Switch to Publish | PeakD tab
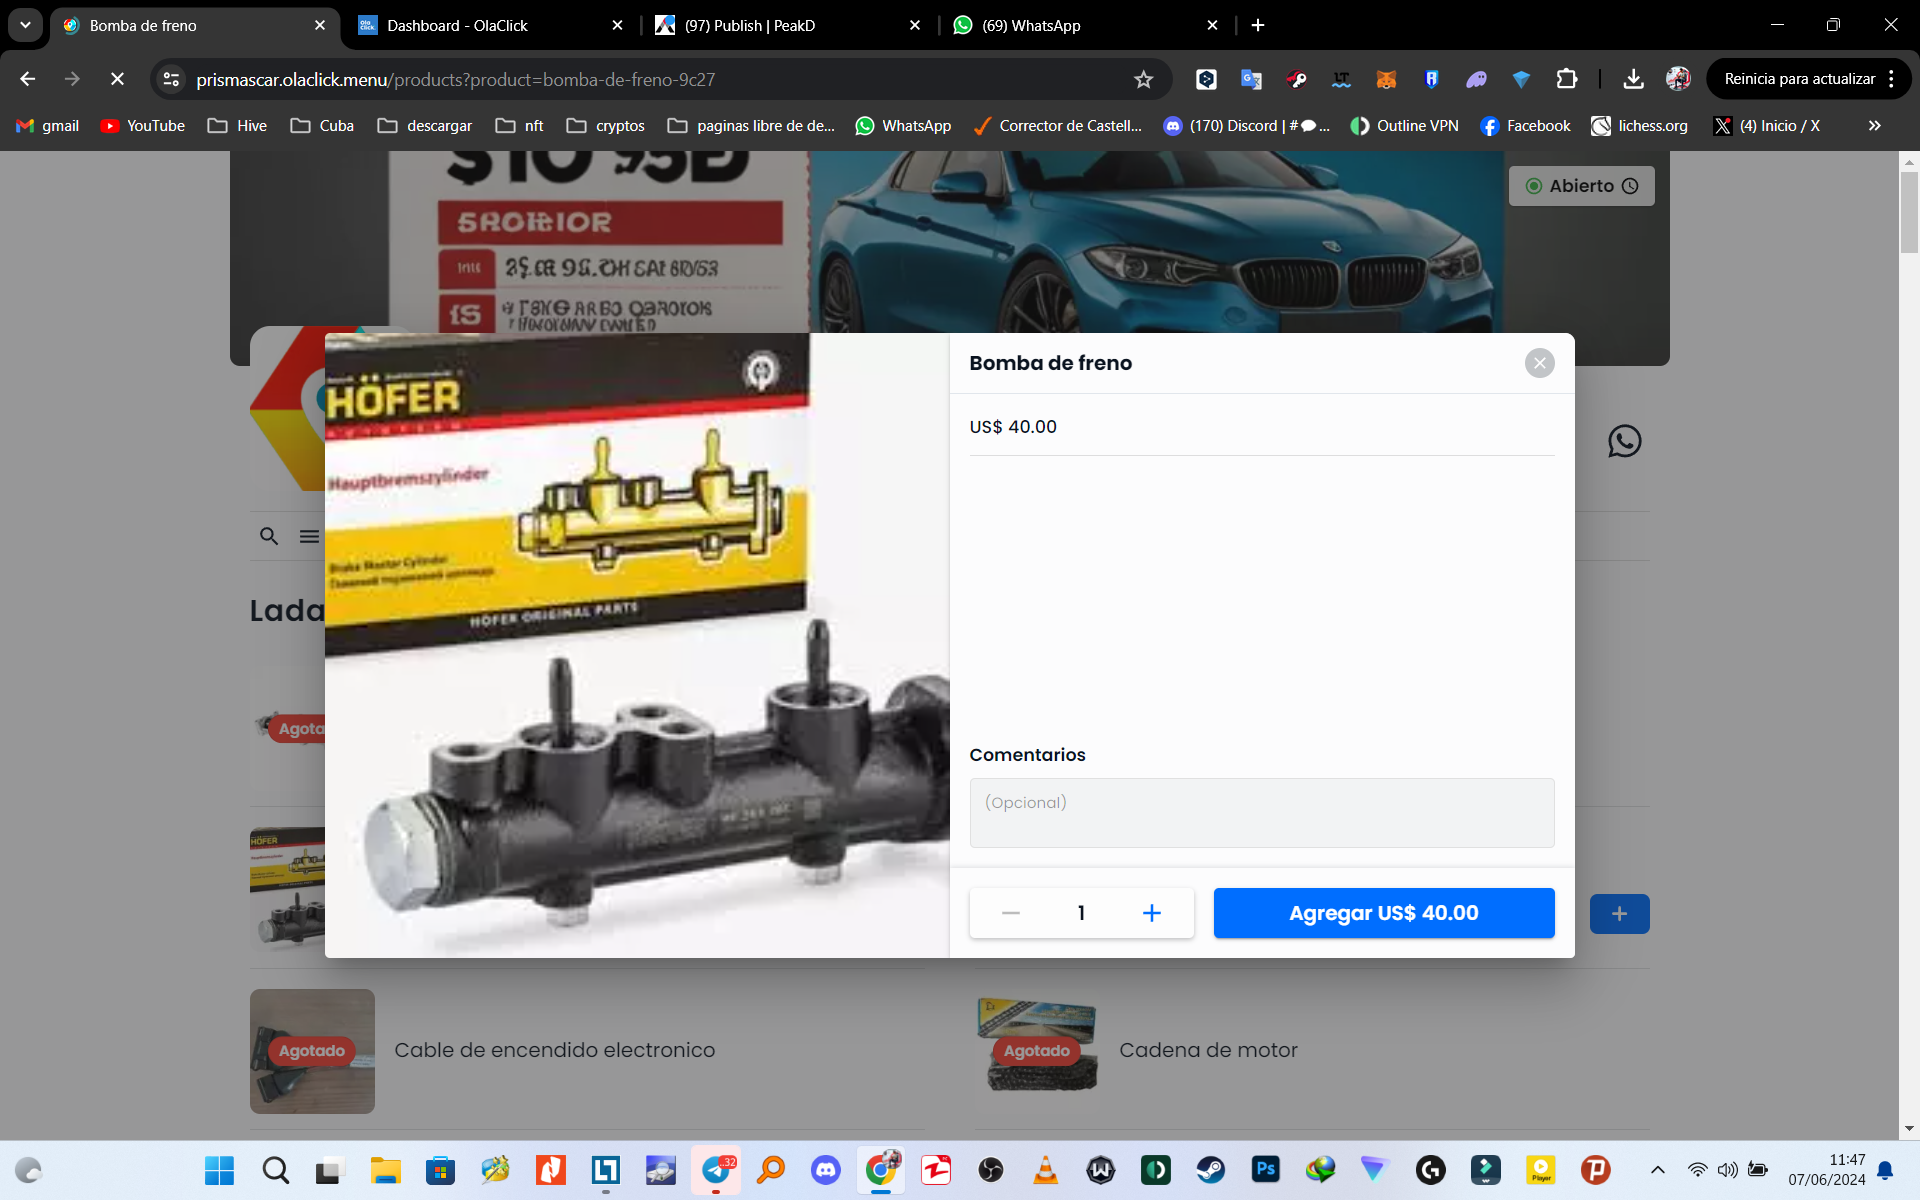 (788, 25)
